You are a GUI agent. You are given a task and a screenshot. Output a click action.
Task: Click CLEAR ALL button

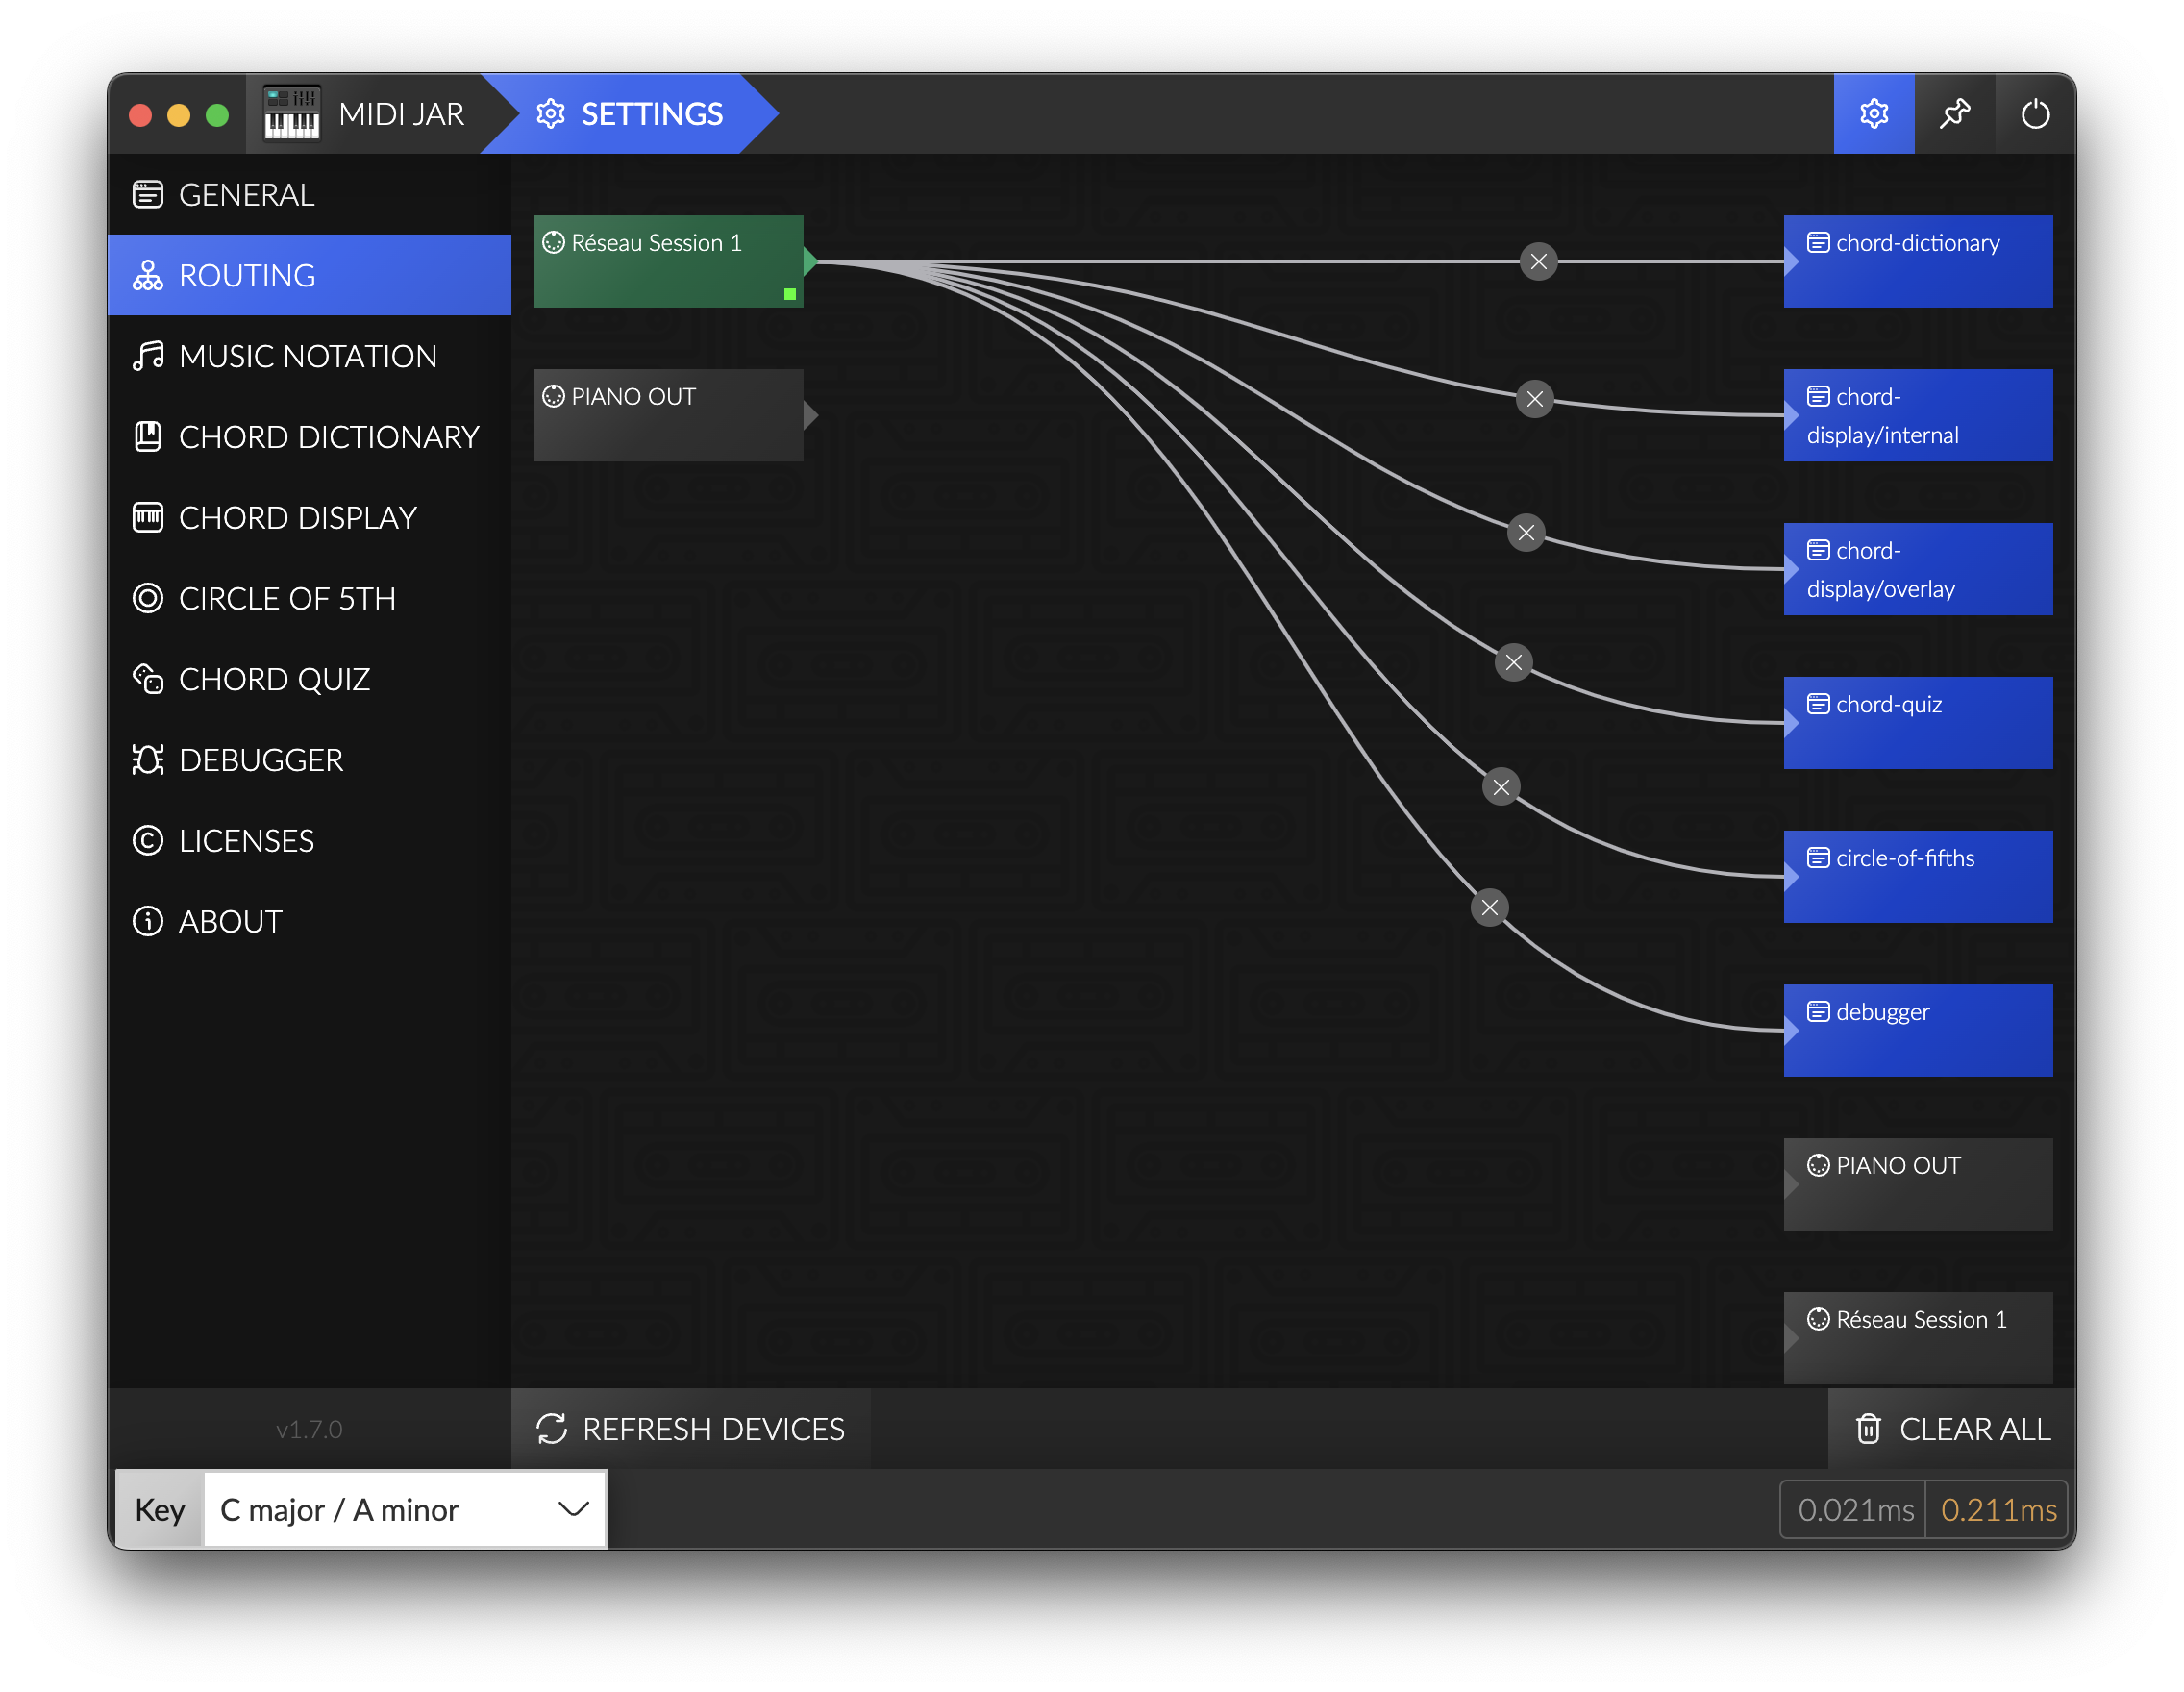(1948, 1428)
